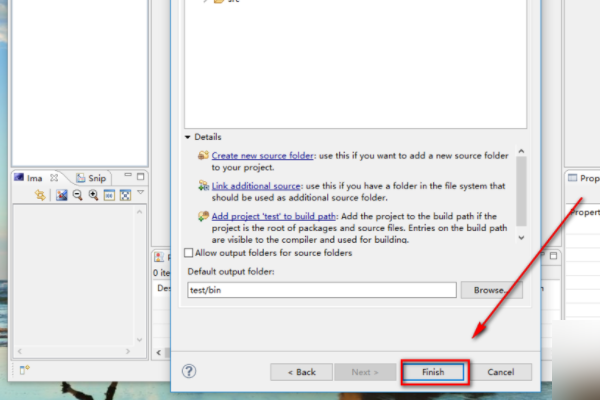Click the fit-width icon in the Image view toolbar
This screenshot has height=400, width=600.
pos(109,195)
